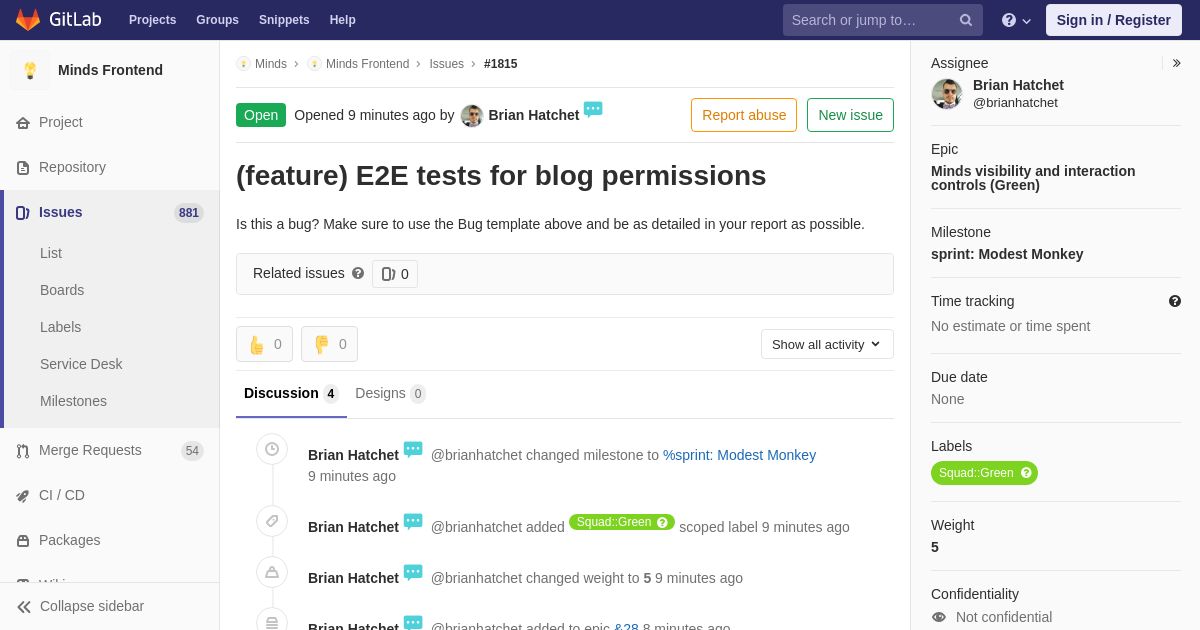This screenshot has height=630, width=1200.
Task: Switch to the Designs tab
Action: (389, 393)
